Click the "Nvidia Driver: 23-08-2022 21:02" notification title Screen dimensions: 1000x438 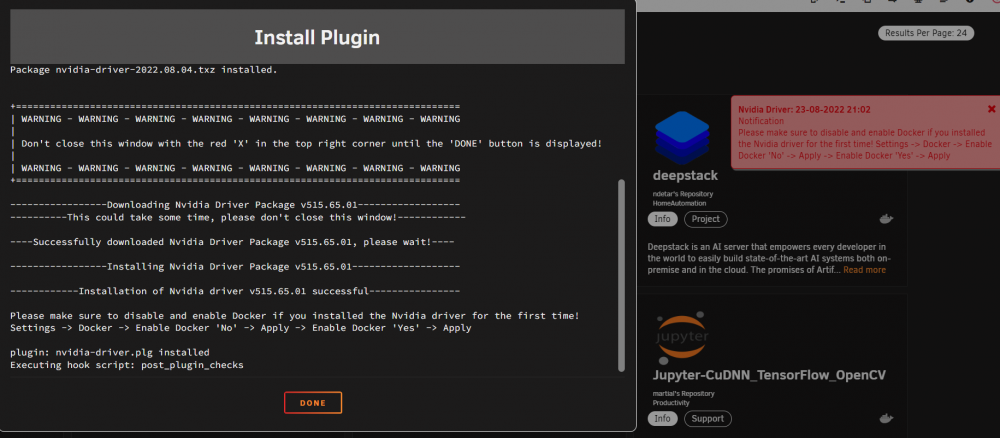point(804,110)
